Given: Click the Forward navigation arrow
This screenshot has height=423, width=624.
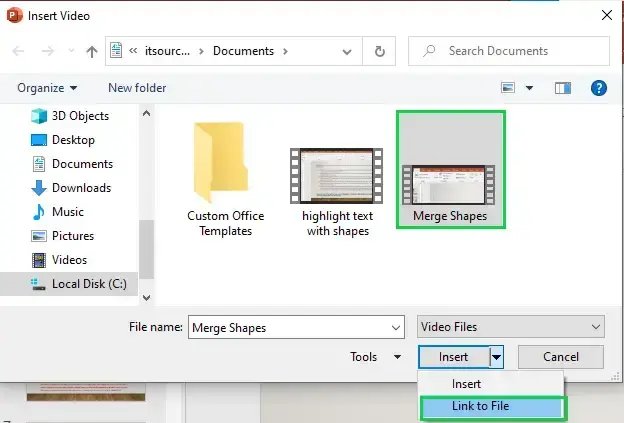Looking at the screenshot, I should click(48, 51).
